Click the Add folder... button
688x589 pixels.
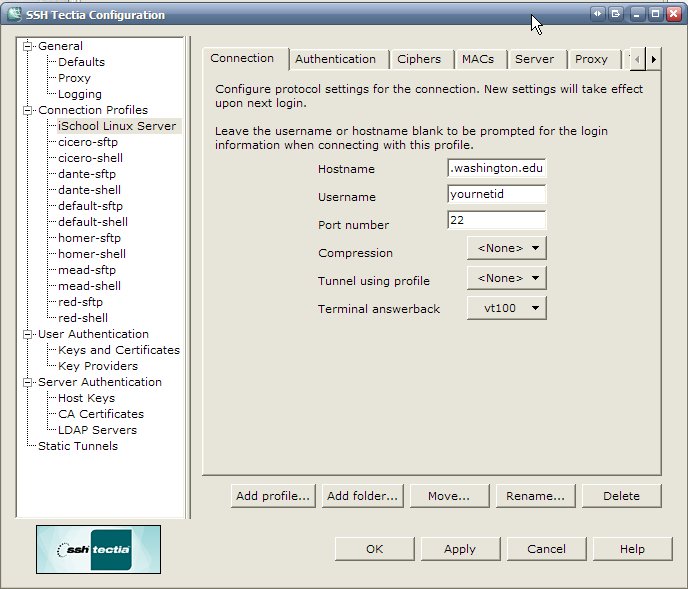click(362, 496)
